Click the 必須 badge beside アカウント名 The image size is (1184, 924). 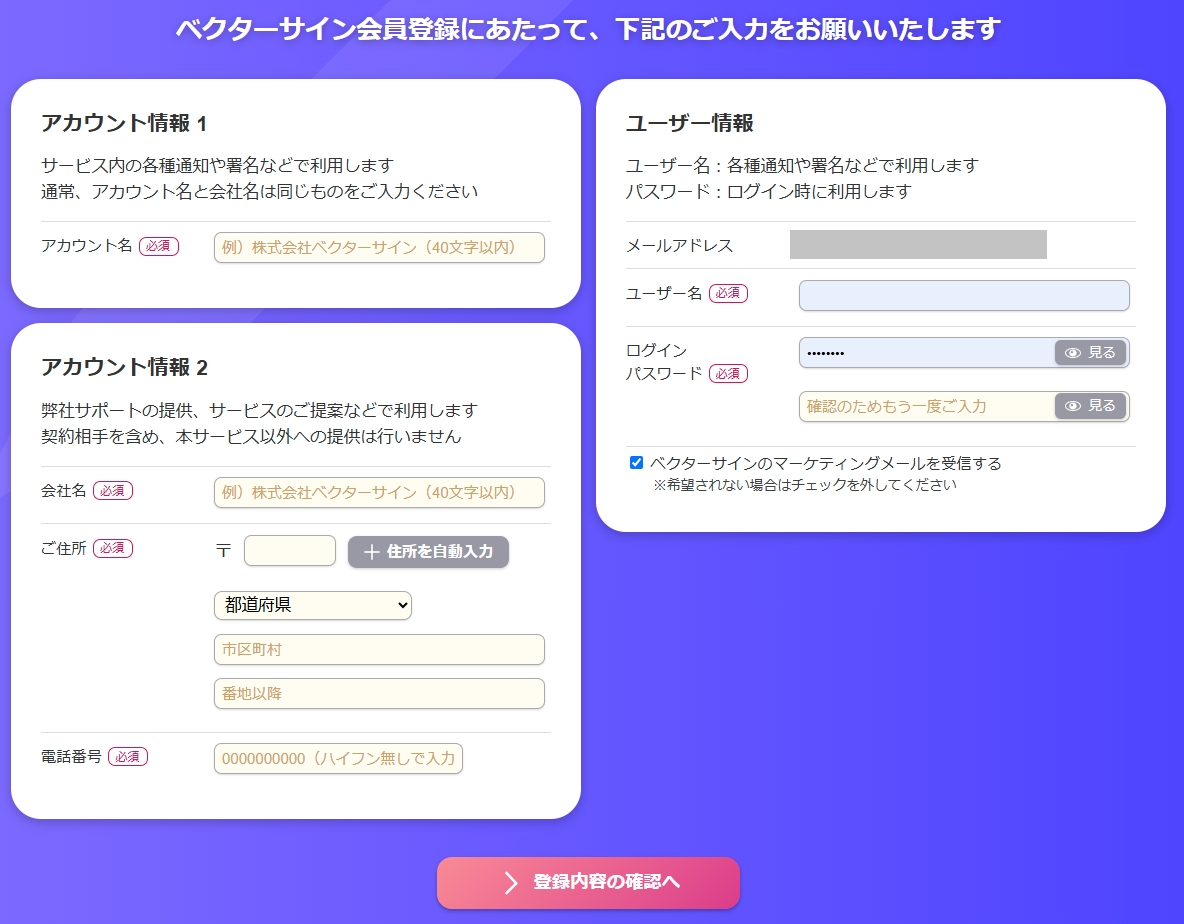pos(159,246)
